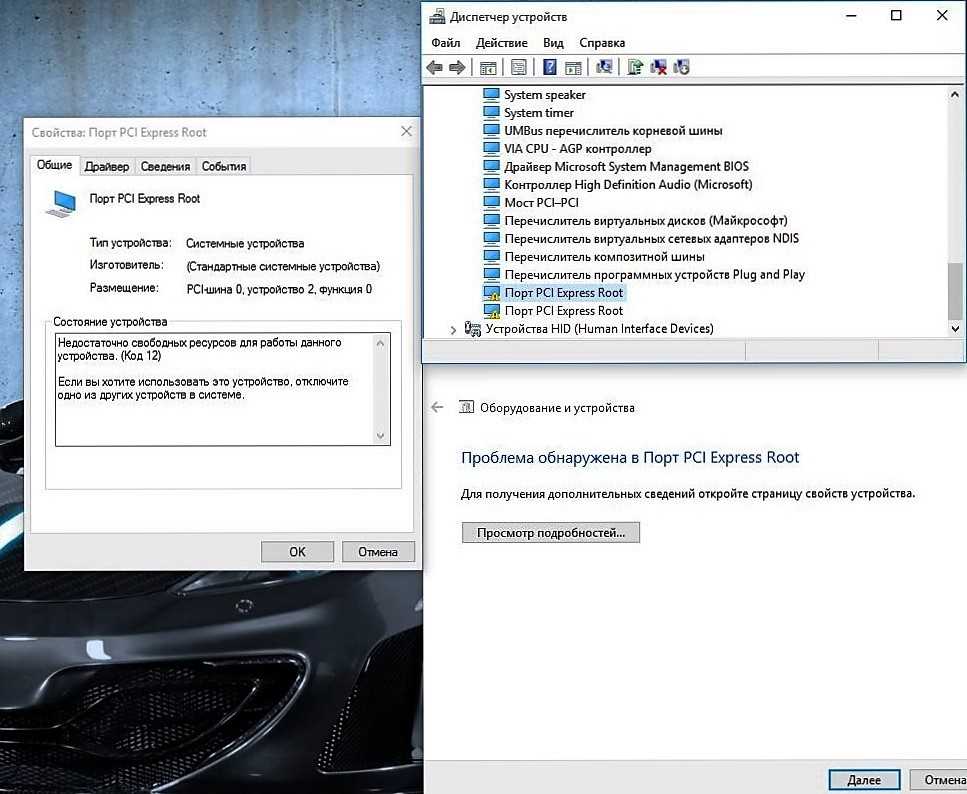Open the Вид menu

click(x=553, y=43)
